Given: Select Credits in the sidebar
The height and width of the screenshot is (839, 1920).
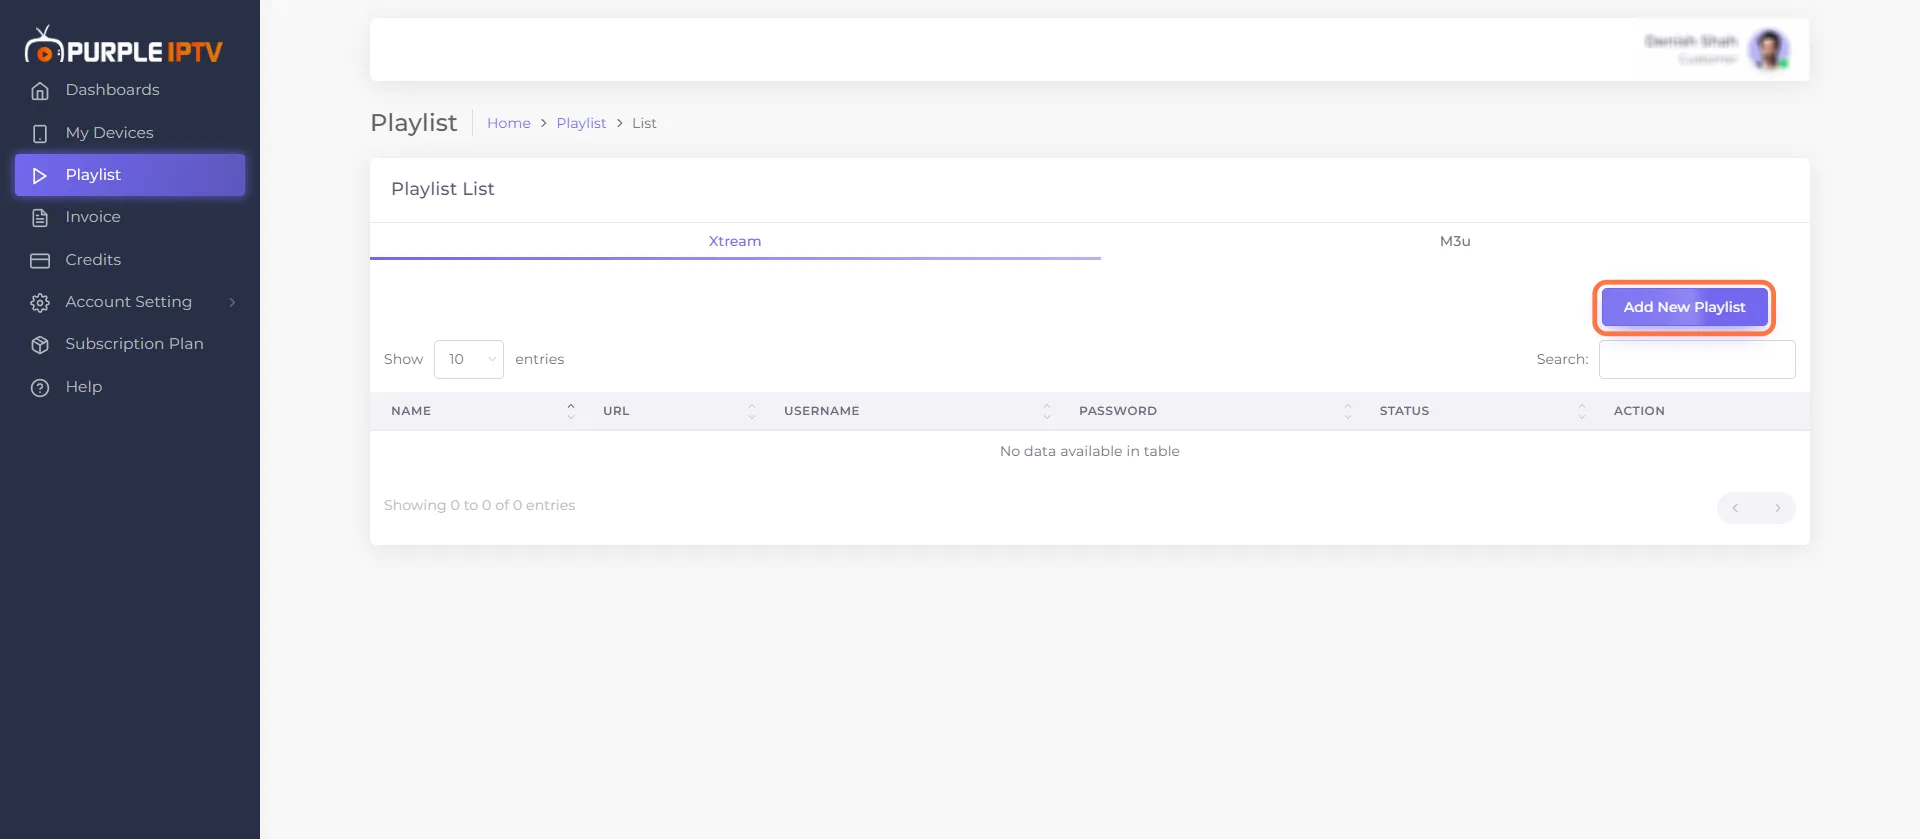Looking at the screenshot, I should [x=130, y=260].
